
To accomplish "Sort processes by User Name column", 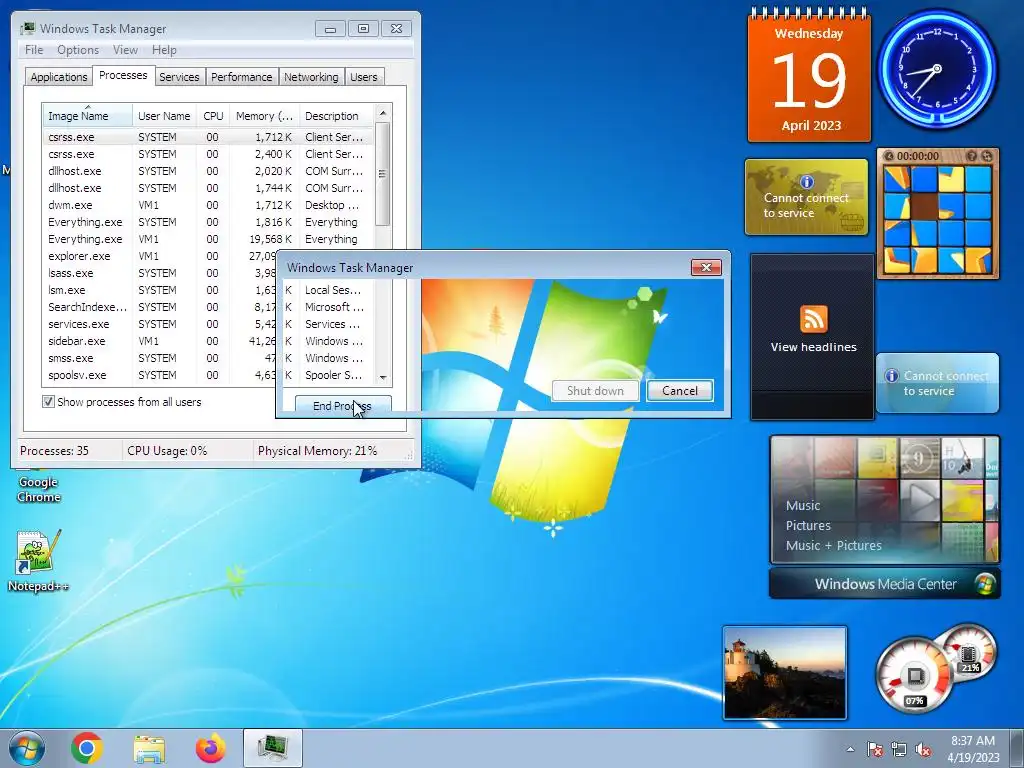I will (x=164, y=116).
